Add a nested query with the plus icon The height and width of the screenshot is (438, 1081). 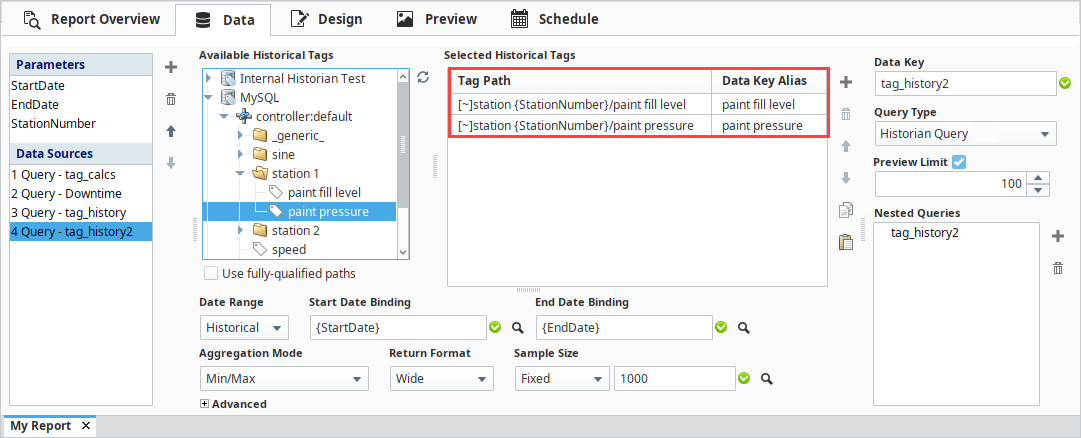(1058, 236)
